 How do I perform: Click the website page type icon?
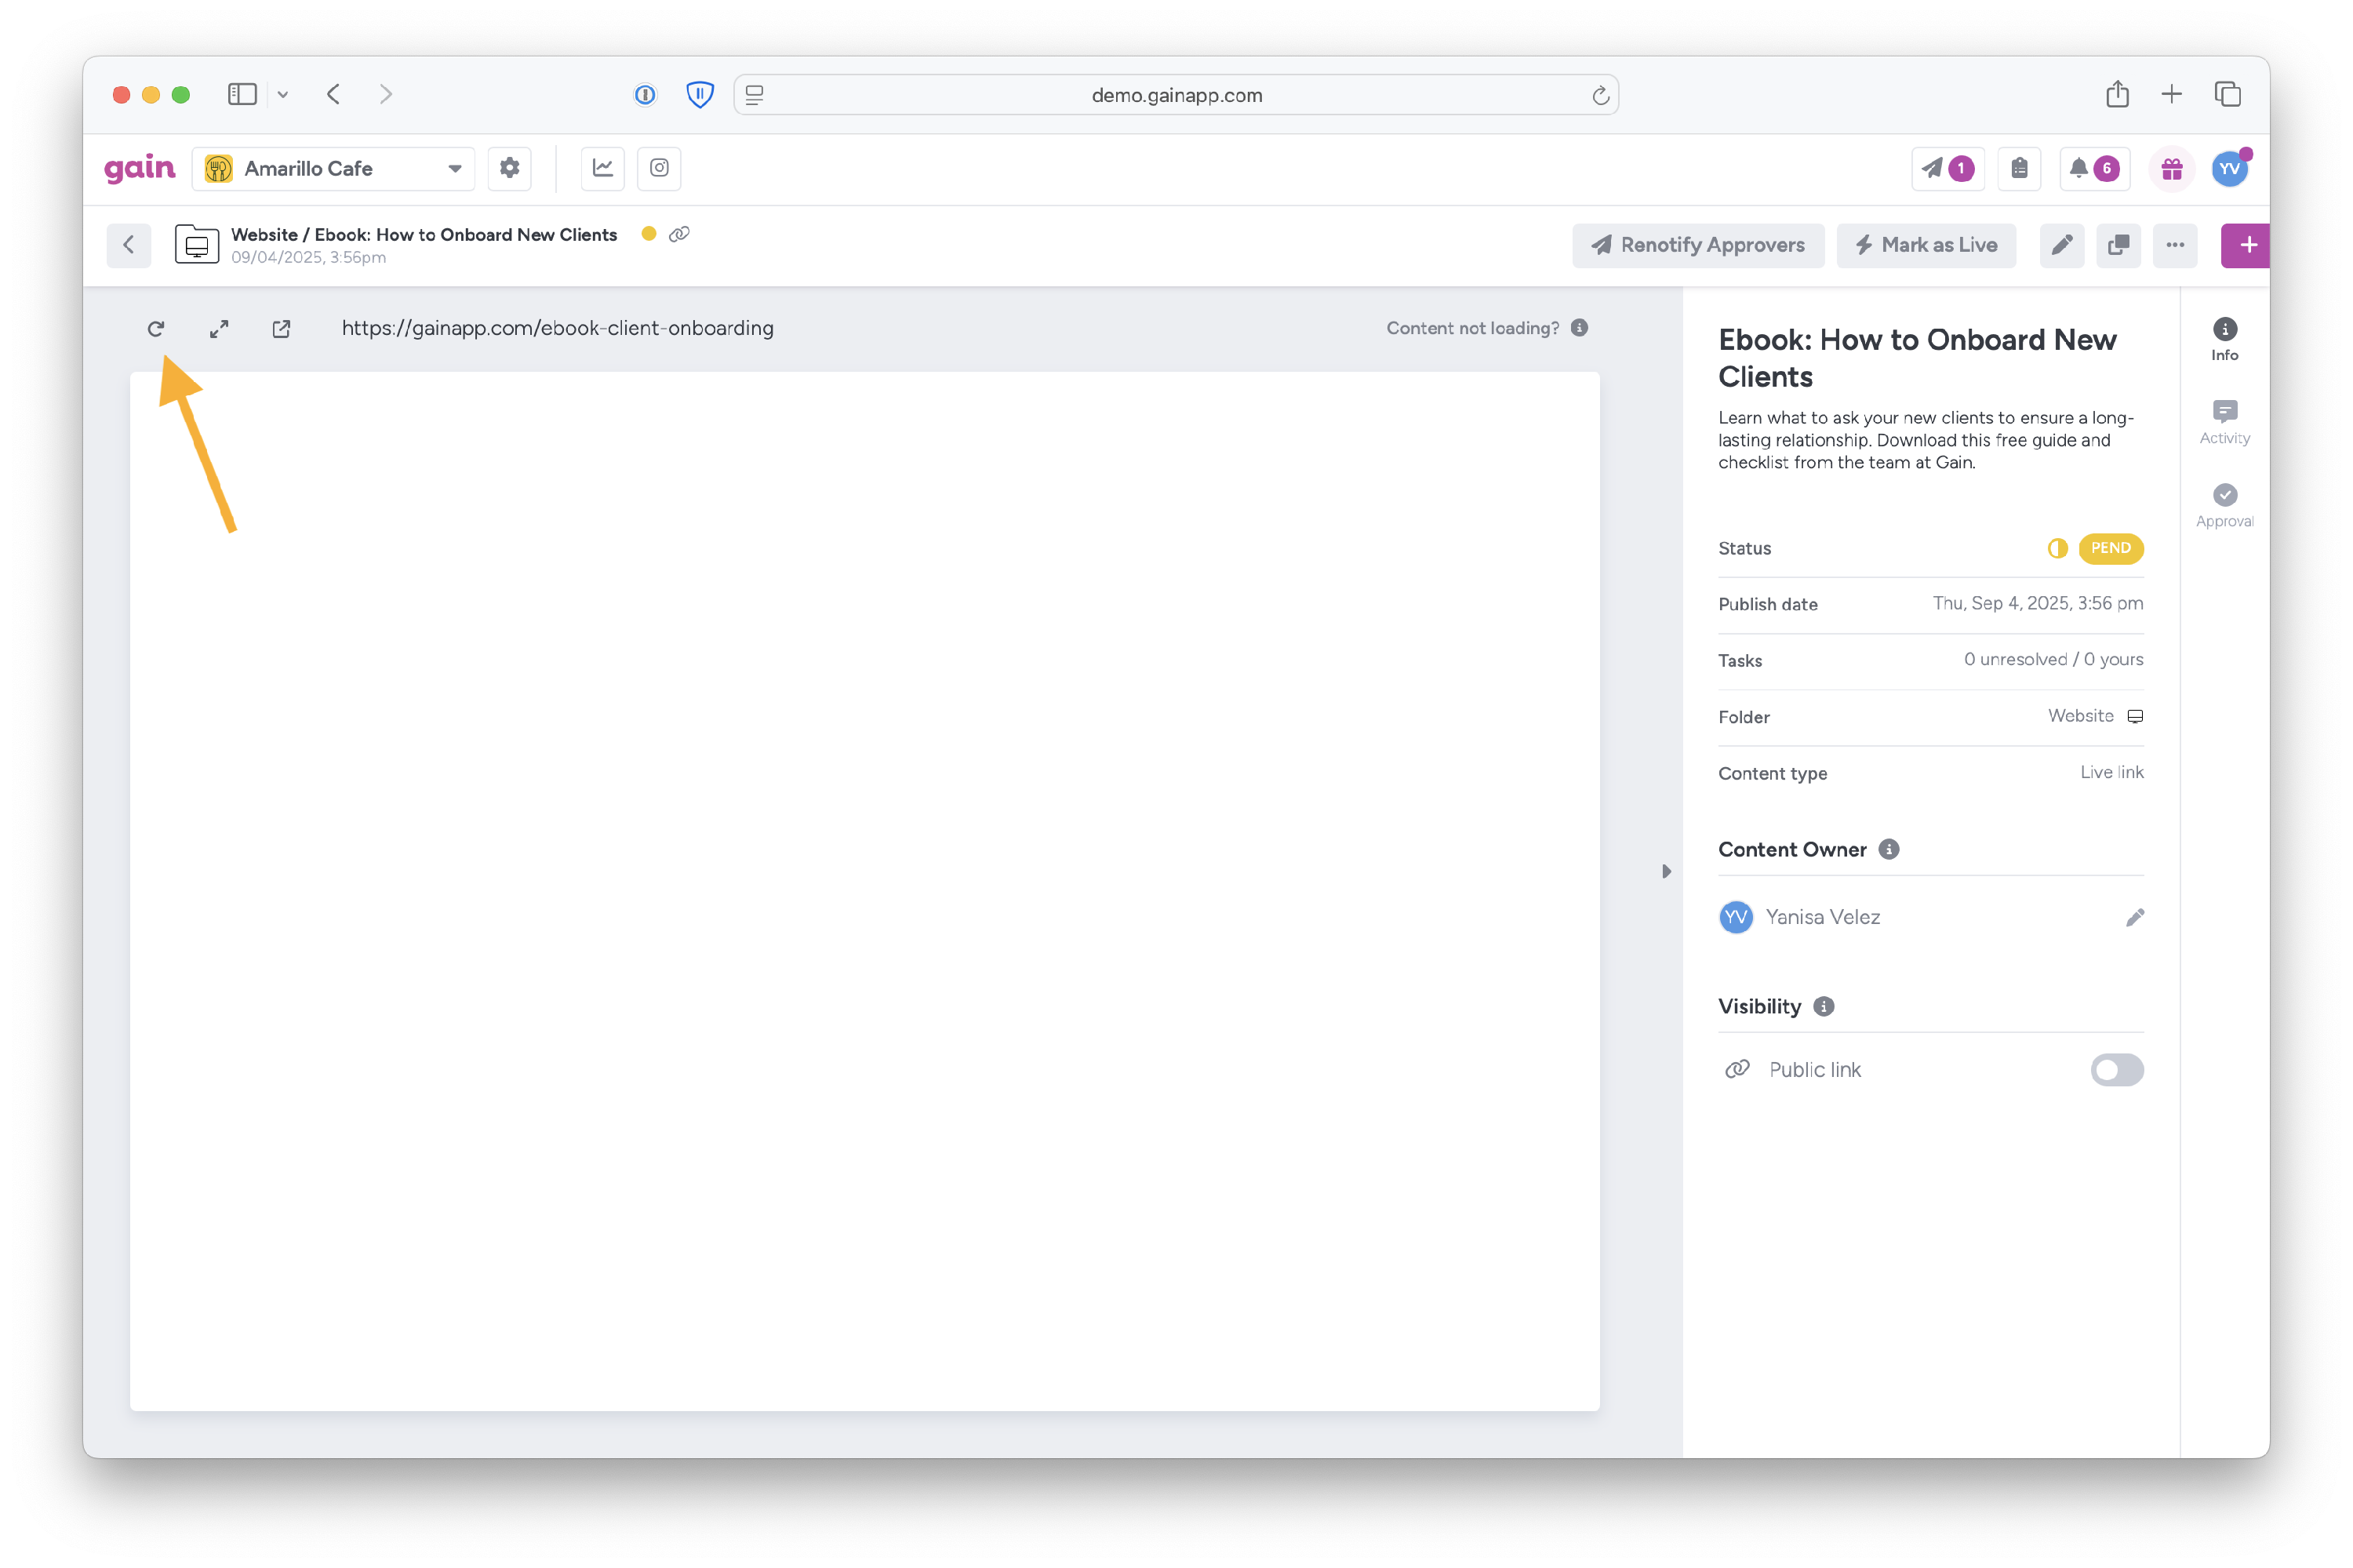pyautogui.click(x=197, y=244)
